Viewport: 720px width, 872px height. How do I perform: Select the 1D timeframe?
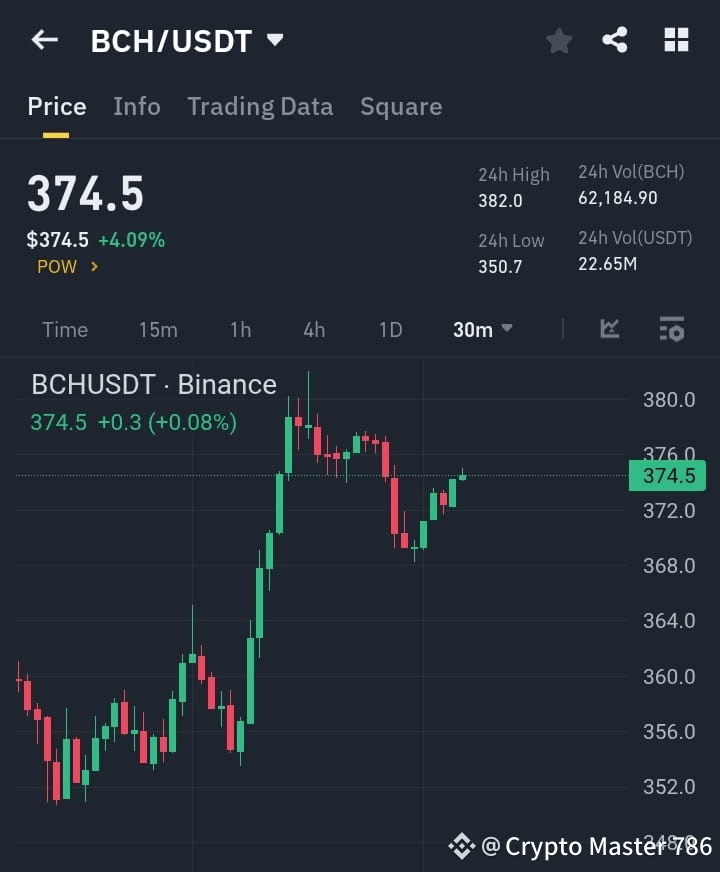[390, 329]
